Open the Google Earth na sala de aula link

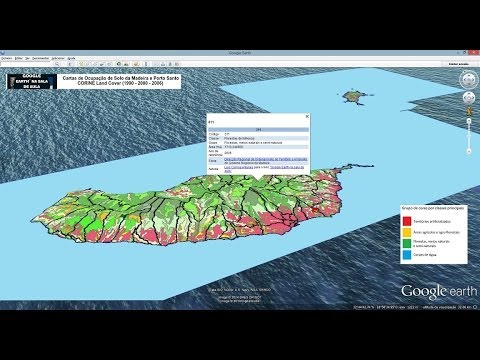pyautogui.click(x=287, y=167)
